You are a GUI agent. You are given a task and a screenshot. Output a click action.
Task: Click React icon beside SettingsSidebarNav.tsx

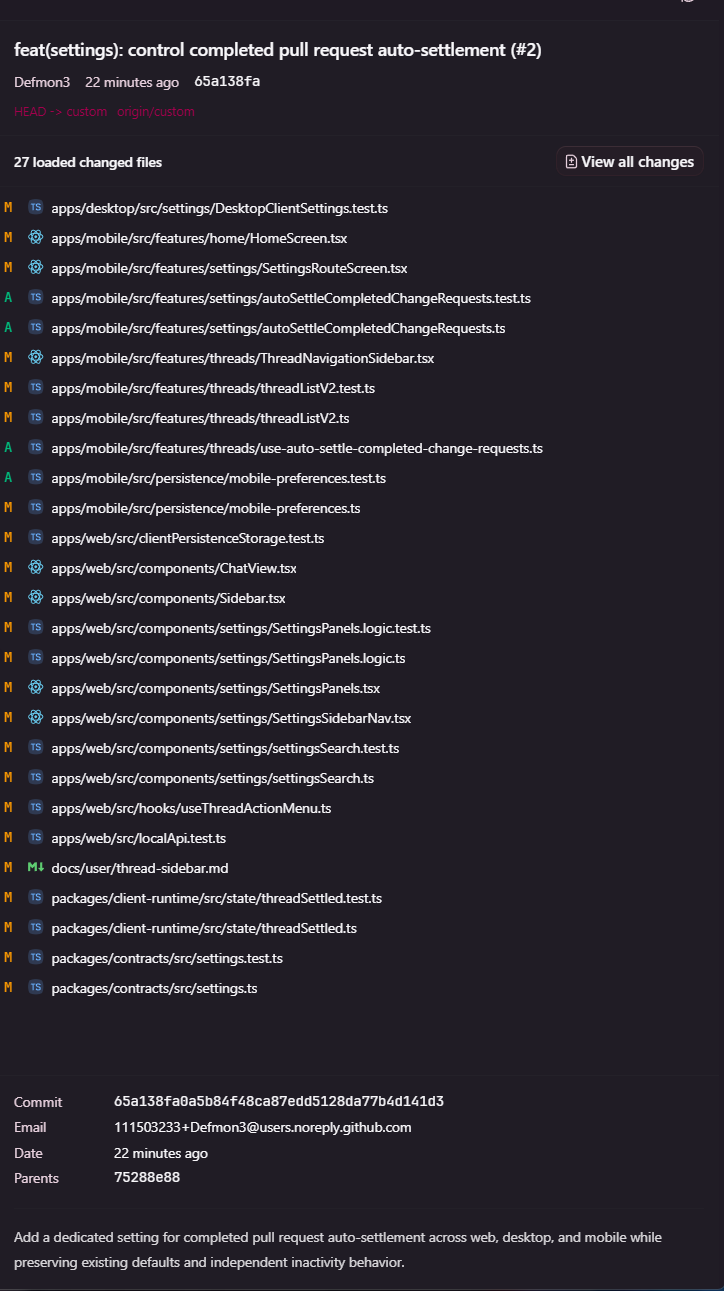coord(36,718)
